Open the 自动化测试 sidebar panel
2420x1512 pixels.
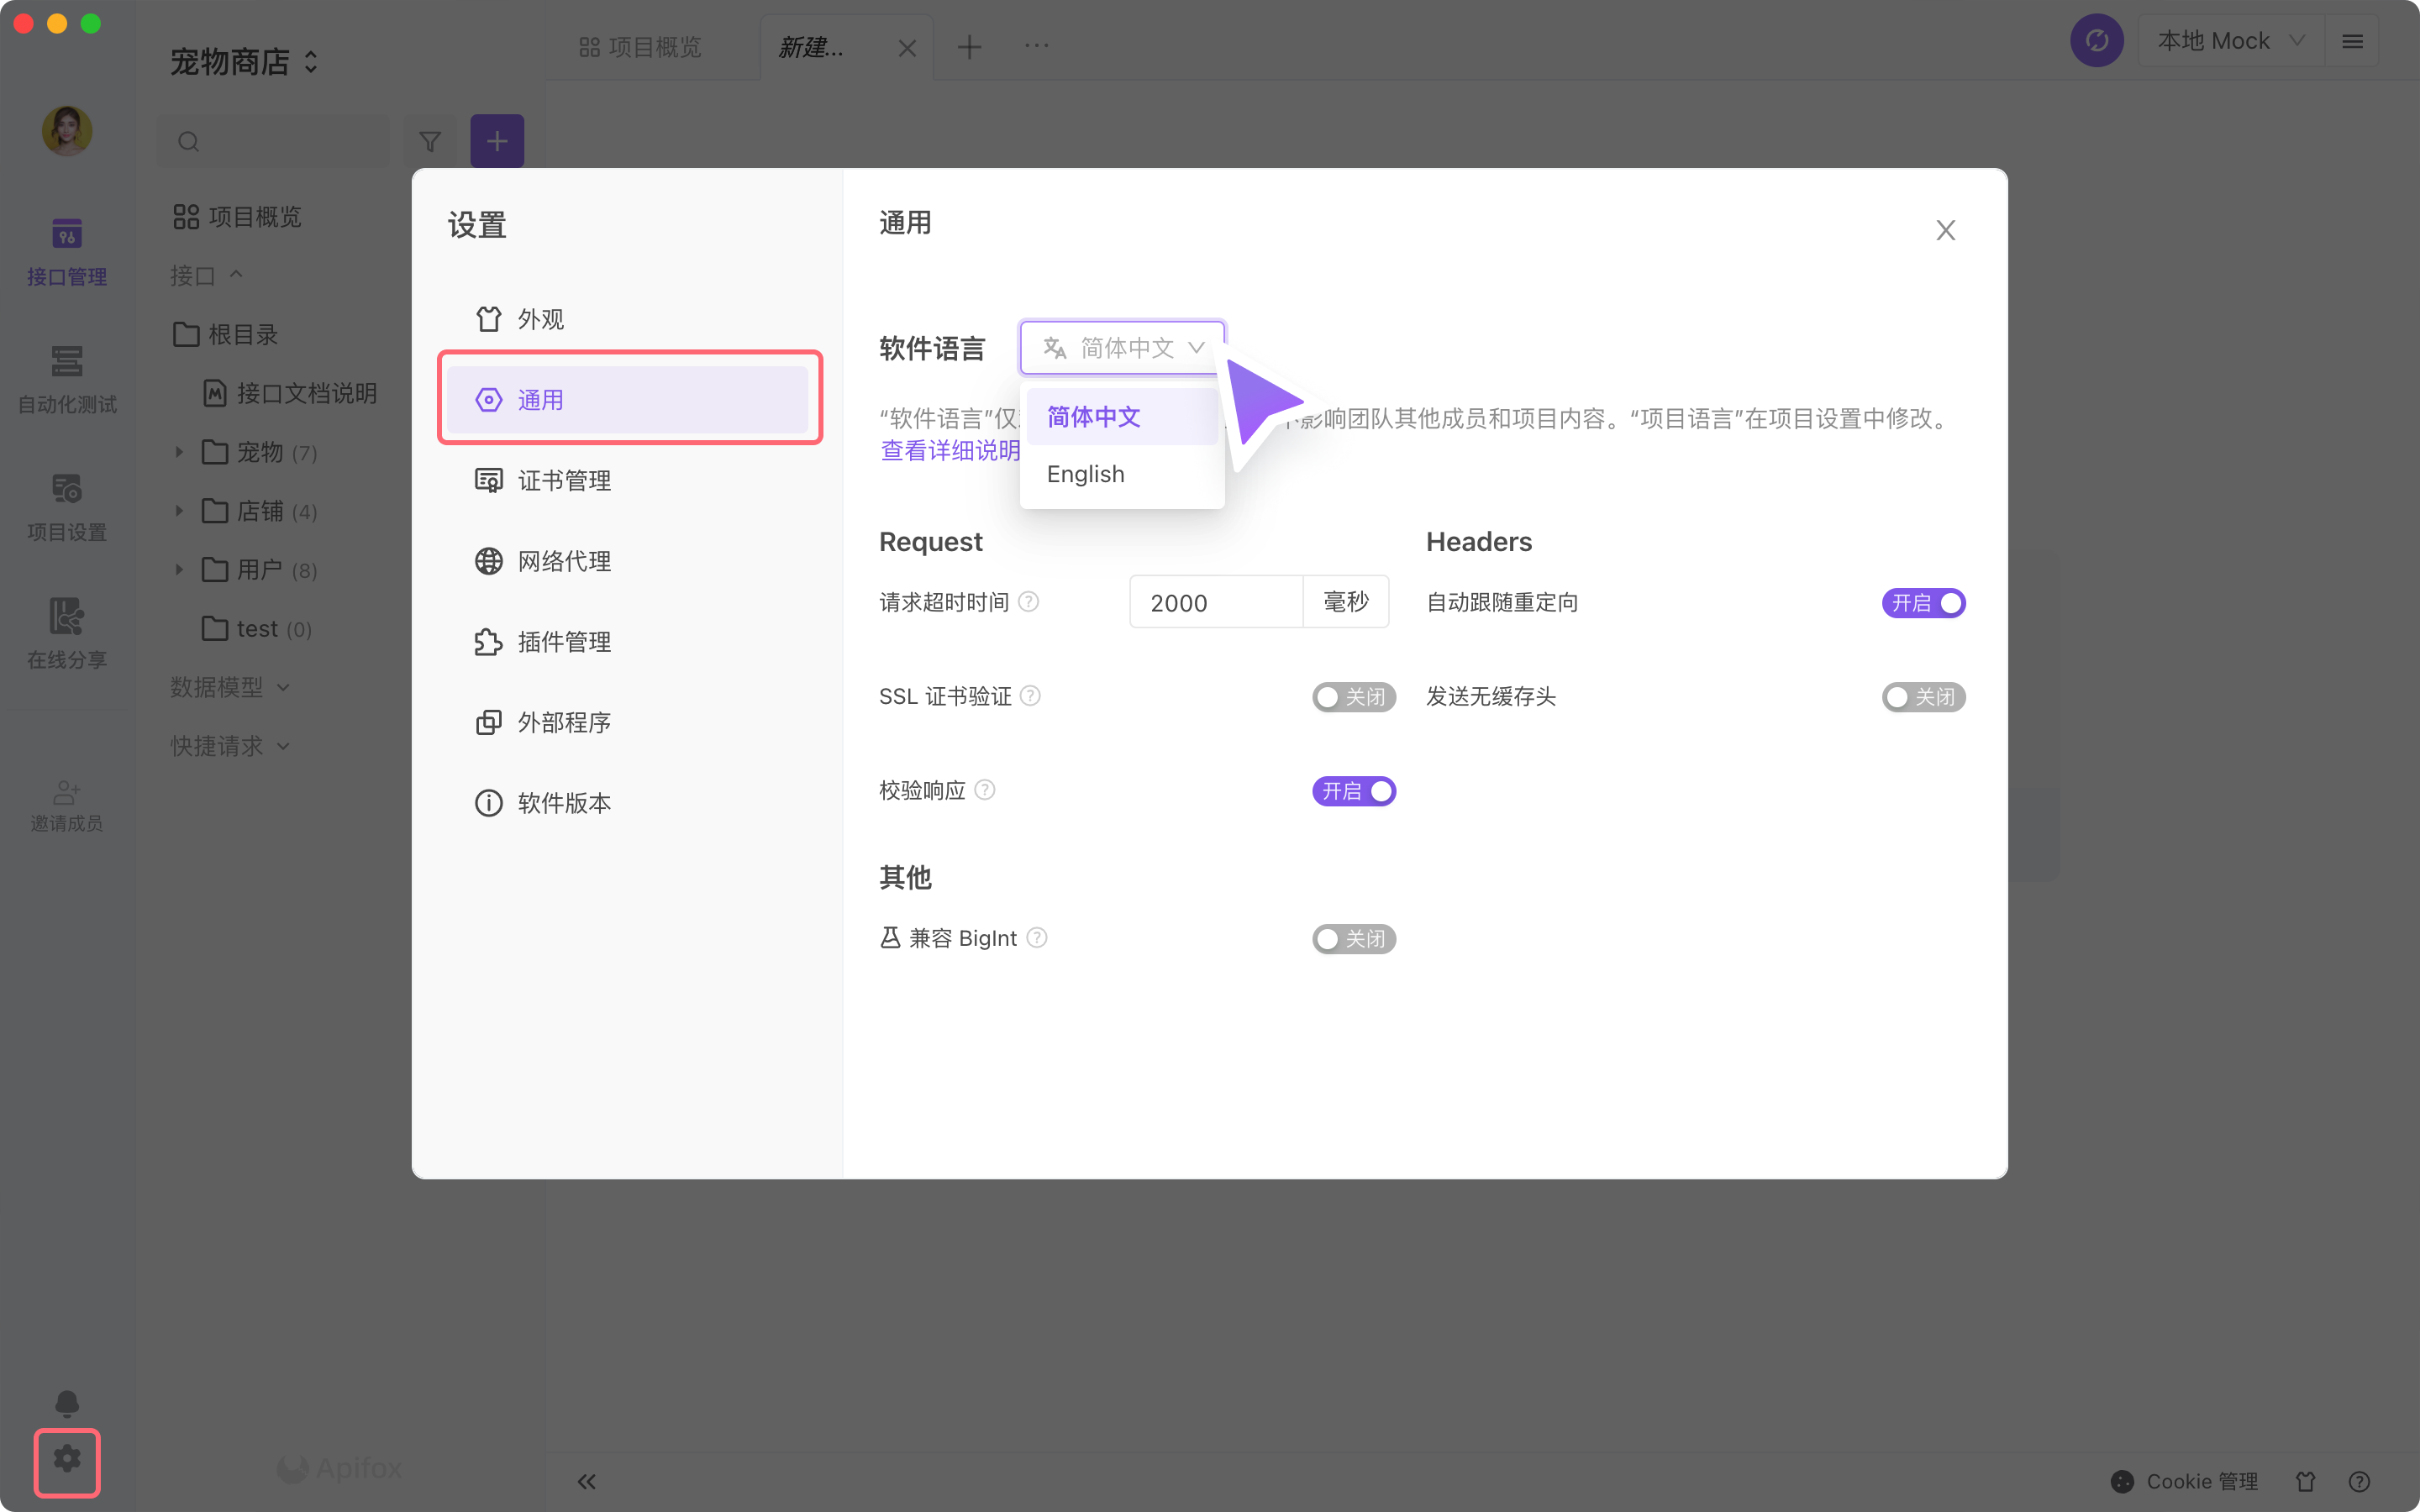pos(66,378)
